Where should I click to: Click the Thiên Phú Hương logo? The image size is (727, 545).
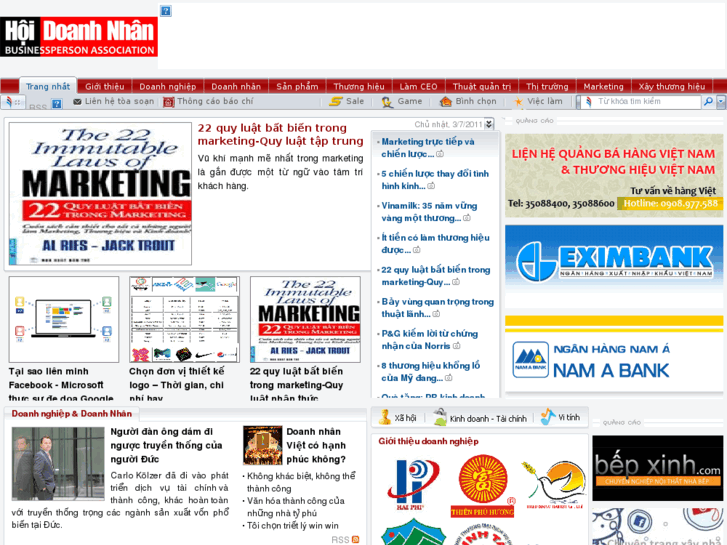coord(483,486)
